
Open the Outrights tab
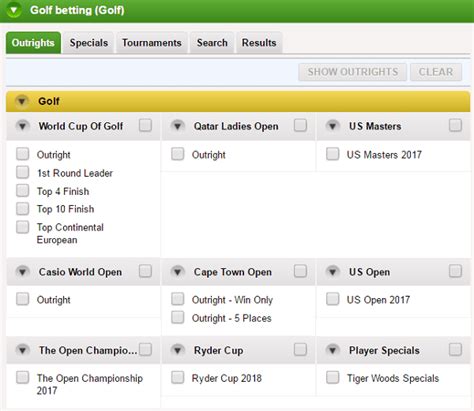(x=33, y=43)
